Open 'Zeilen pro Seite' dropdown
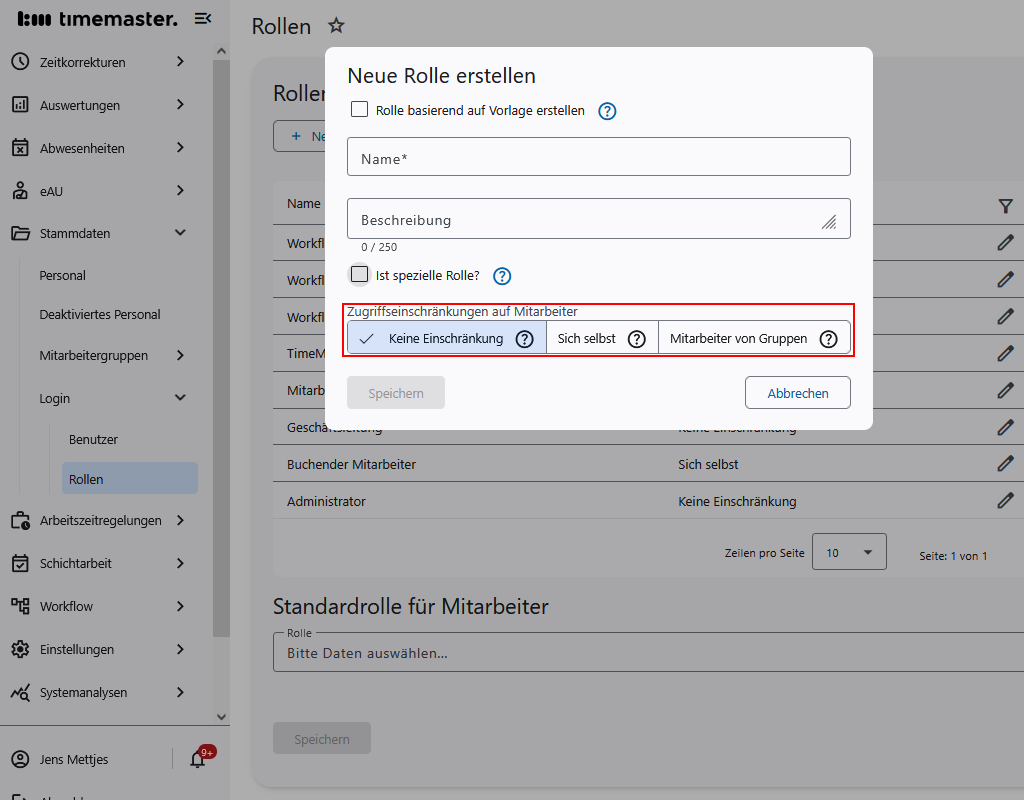 click(x=849, y=552)
